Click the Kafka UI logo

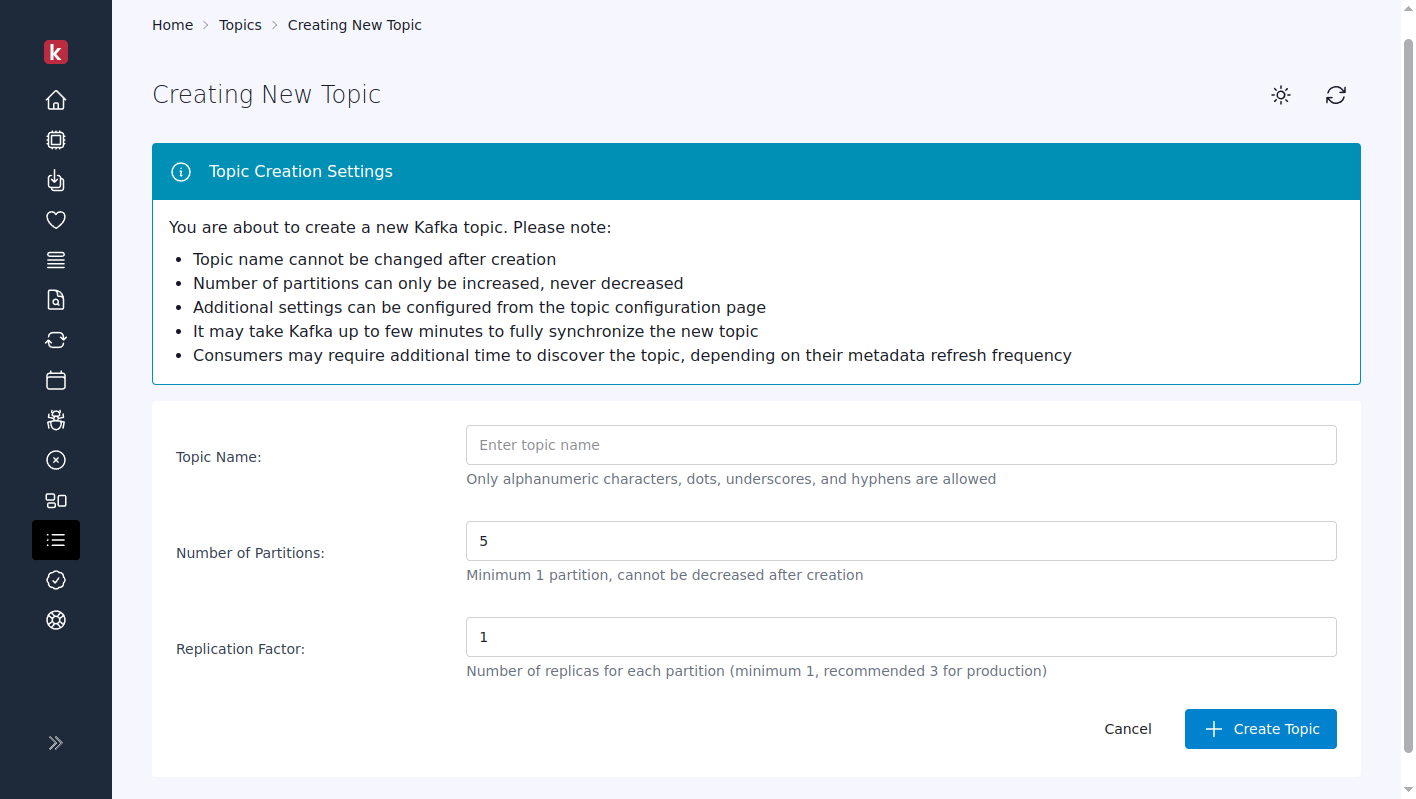point(56,52)
